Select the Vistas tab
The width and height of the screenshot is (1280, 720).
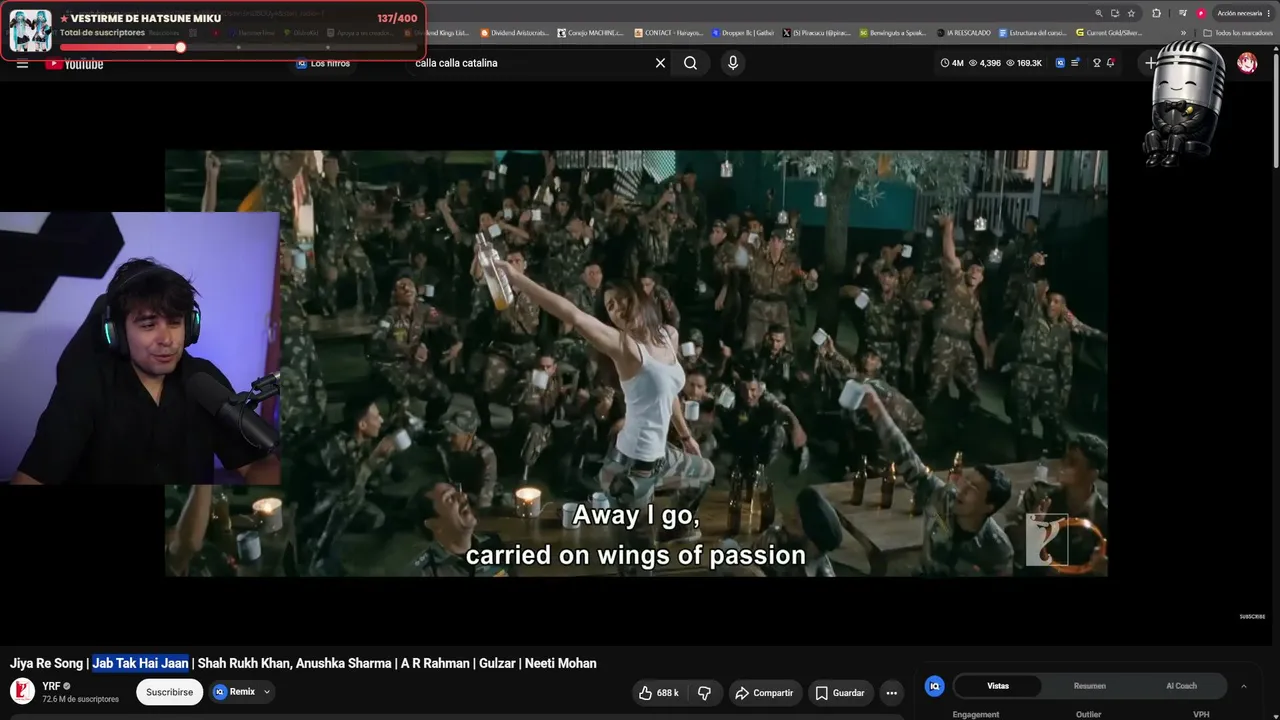click(x=998, y=686)
